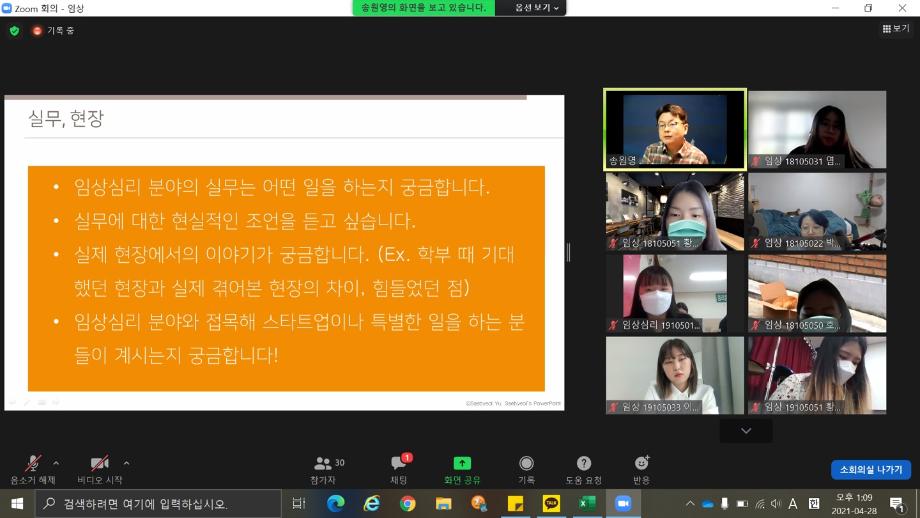Open the reactions menu

tap(641, 467)
